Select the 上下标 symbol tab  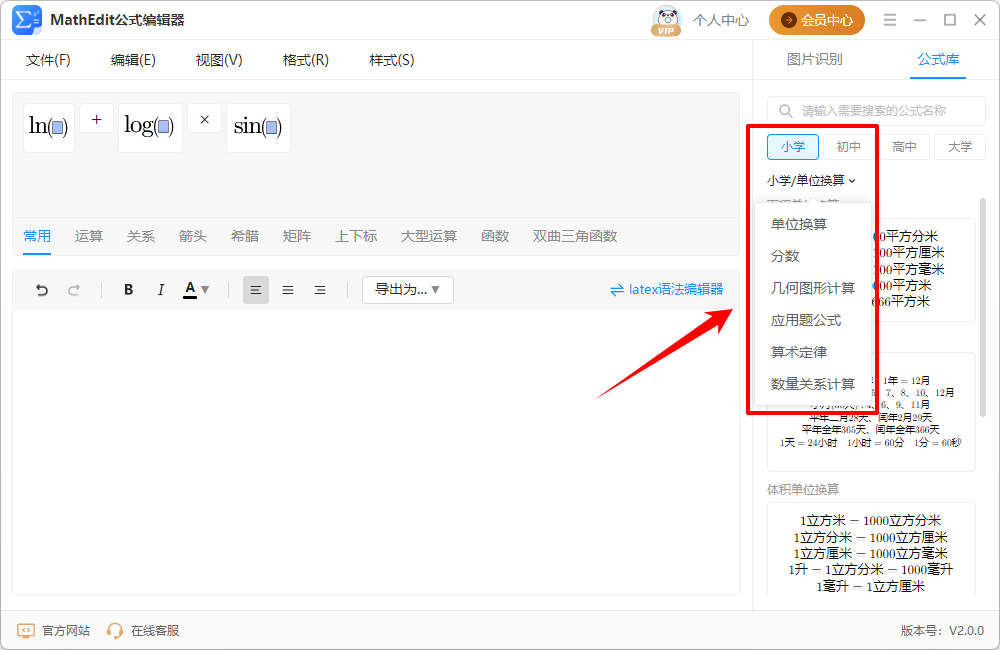356,237
